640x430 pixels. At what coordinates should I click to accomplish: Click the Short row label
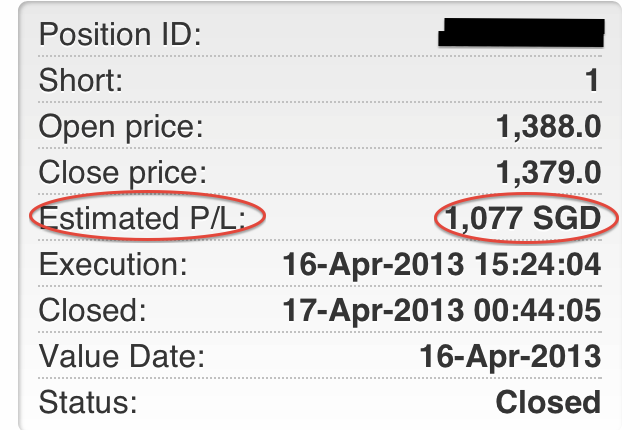pyautogui.click(x=80, y=81)
